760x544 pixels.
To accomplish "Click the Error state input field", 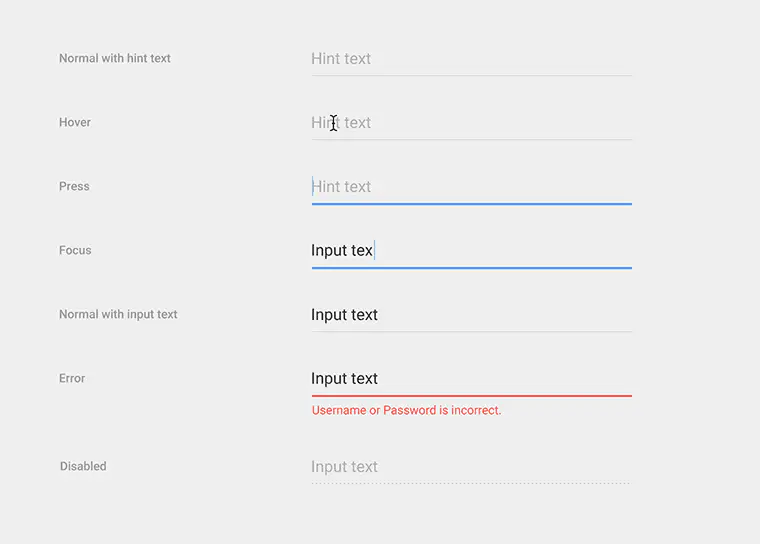I will pos(471,379).
